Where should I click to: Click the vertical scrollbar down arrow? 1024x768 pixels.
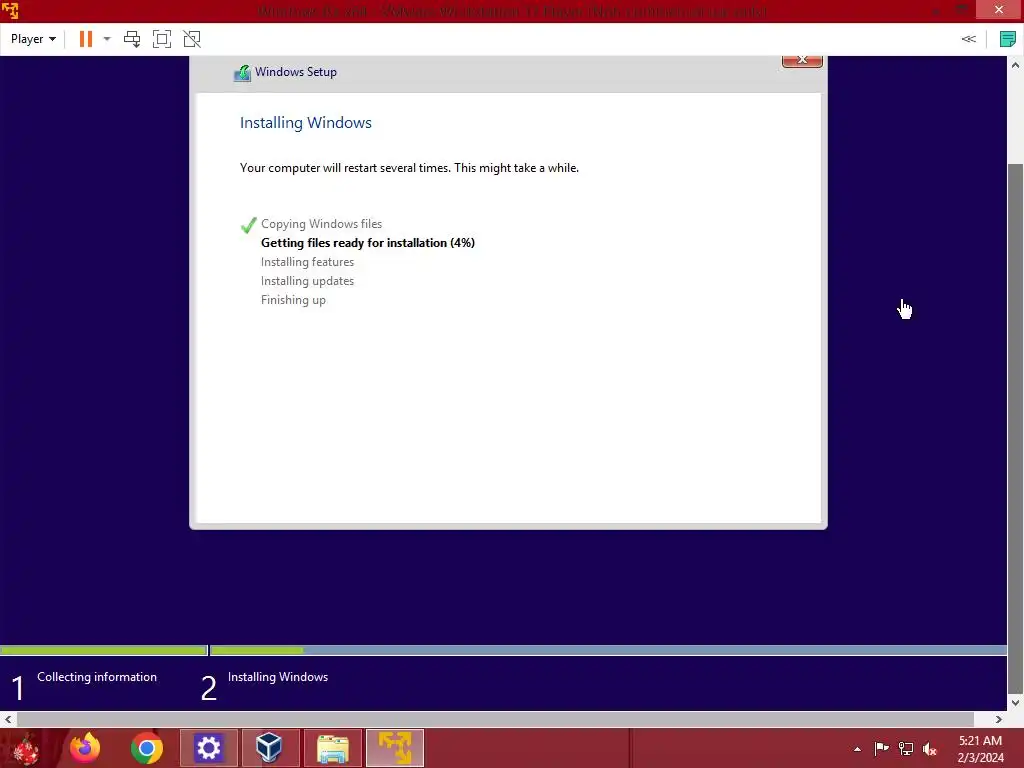click(x=1016, y=703)
